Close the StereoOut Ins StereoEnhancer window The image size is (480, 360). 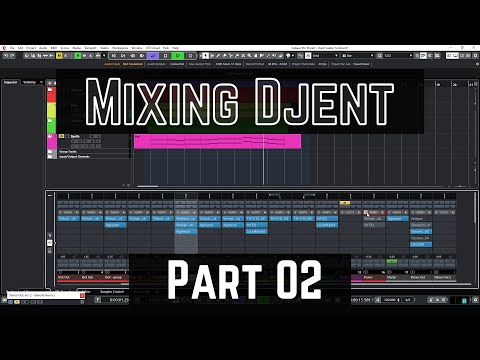click(x=82, y=295)
